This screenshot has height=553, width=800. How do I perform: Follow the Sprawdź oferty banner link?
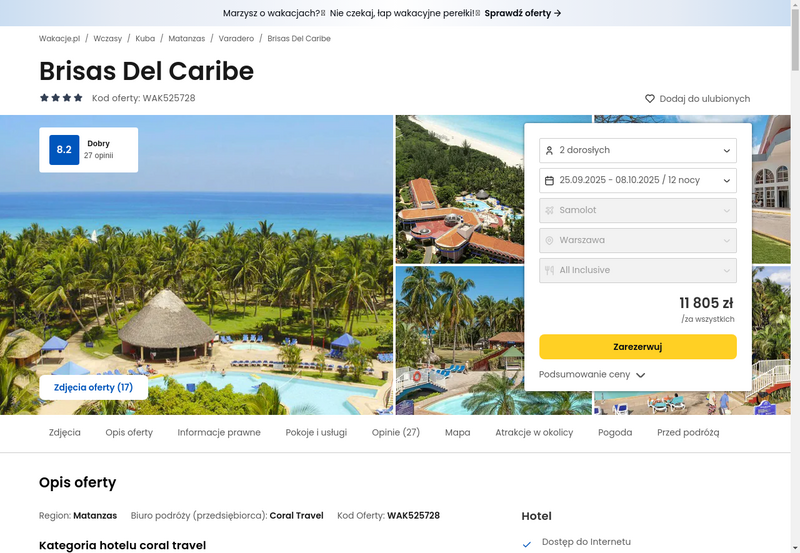coord(523,13)
